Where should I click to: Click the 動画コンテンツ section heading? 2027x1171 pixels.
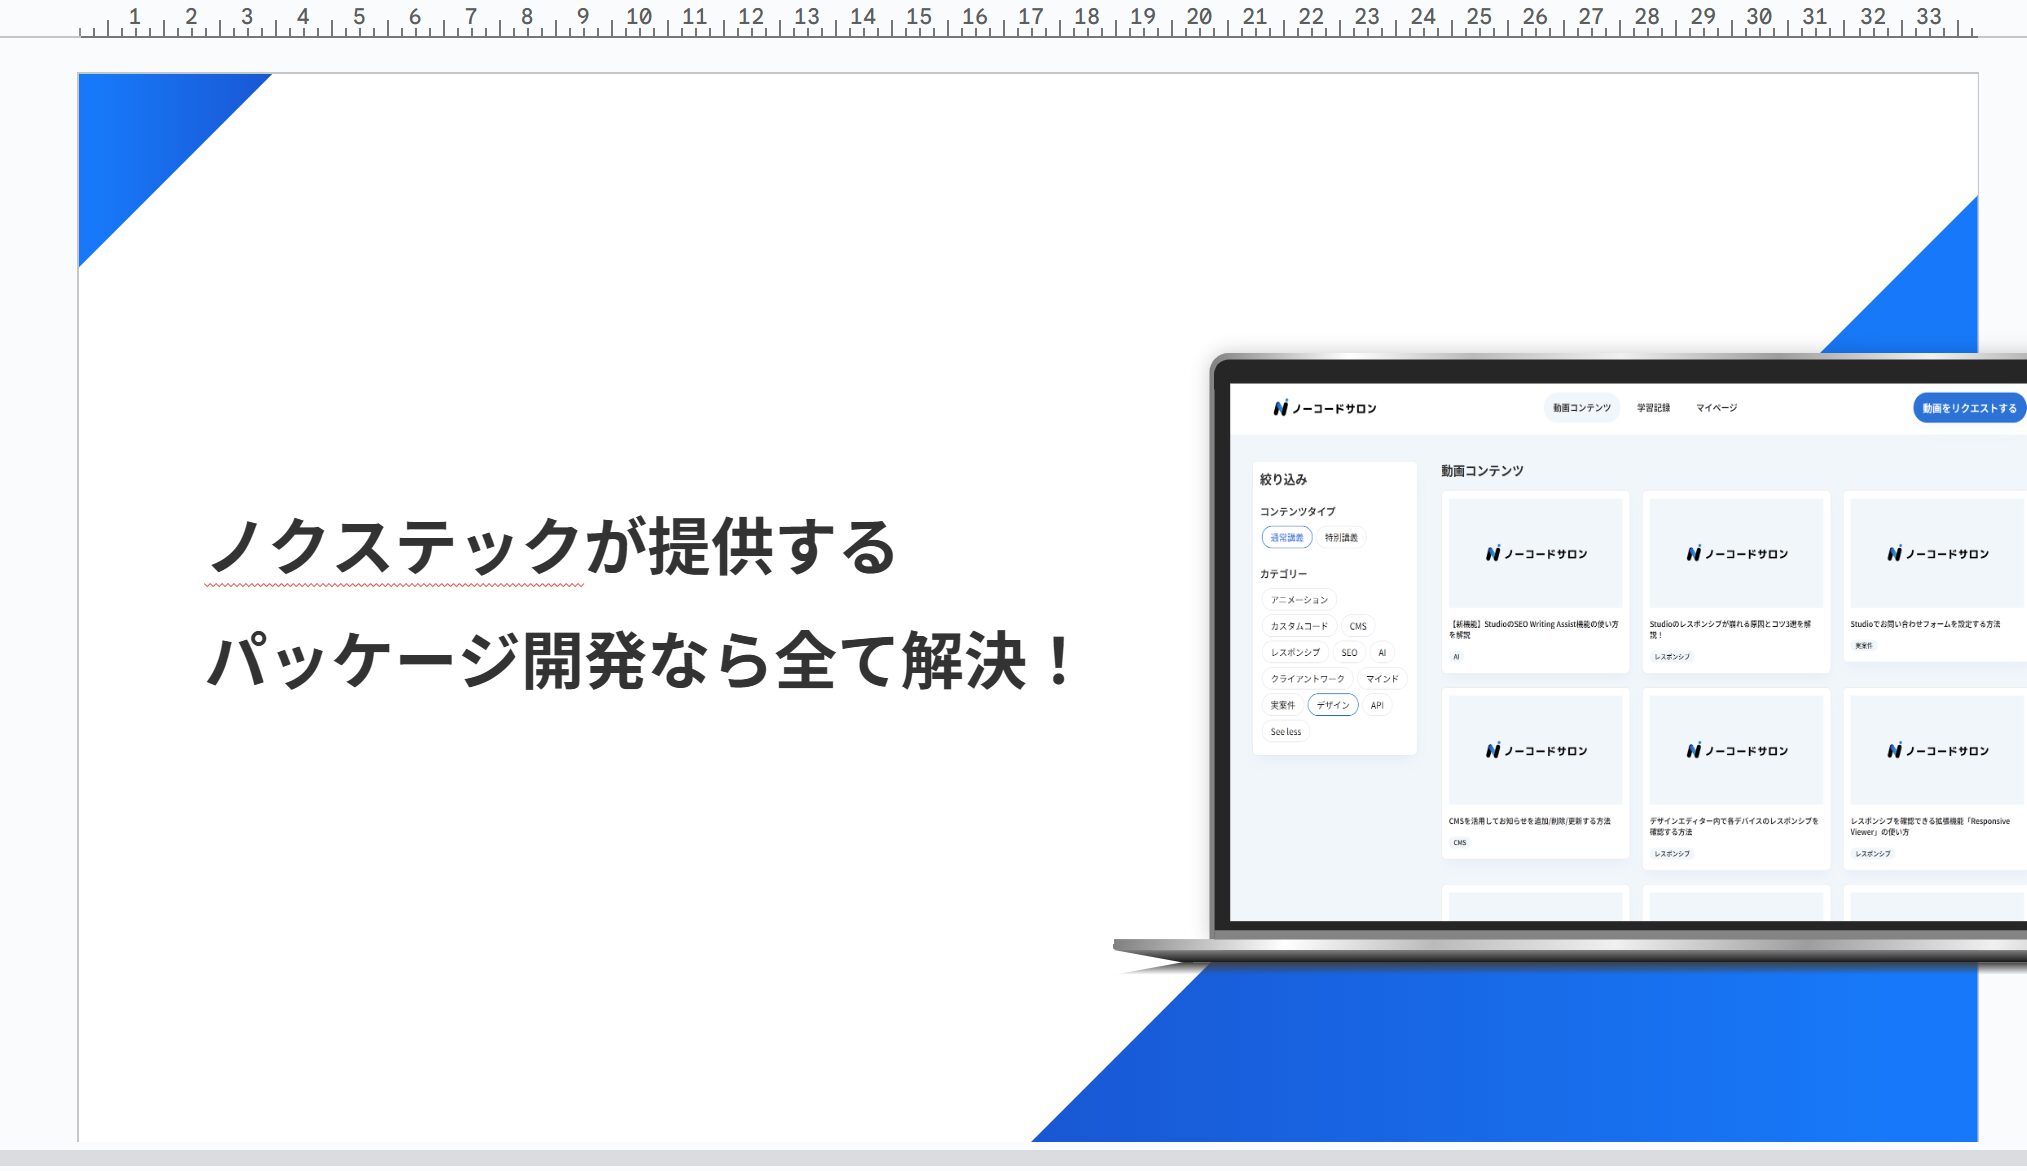pos(1482,471)
